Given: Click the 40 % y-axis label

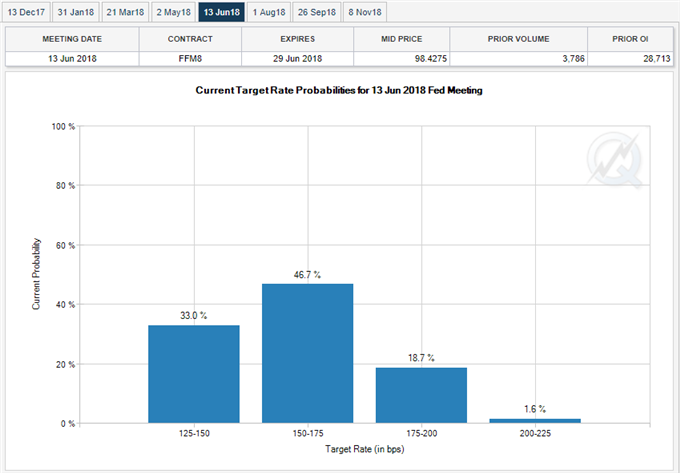Looking at the screenshot, I should pos(65,305).
